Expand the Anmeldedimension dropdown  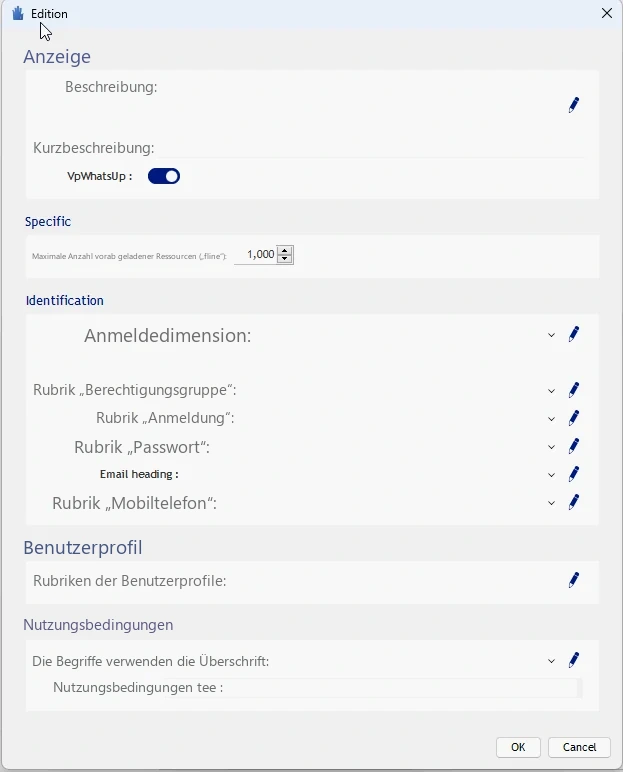pos(551,335)
